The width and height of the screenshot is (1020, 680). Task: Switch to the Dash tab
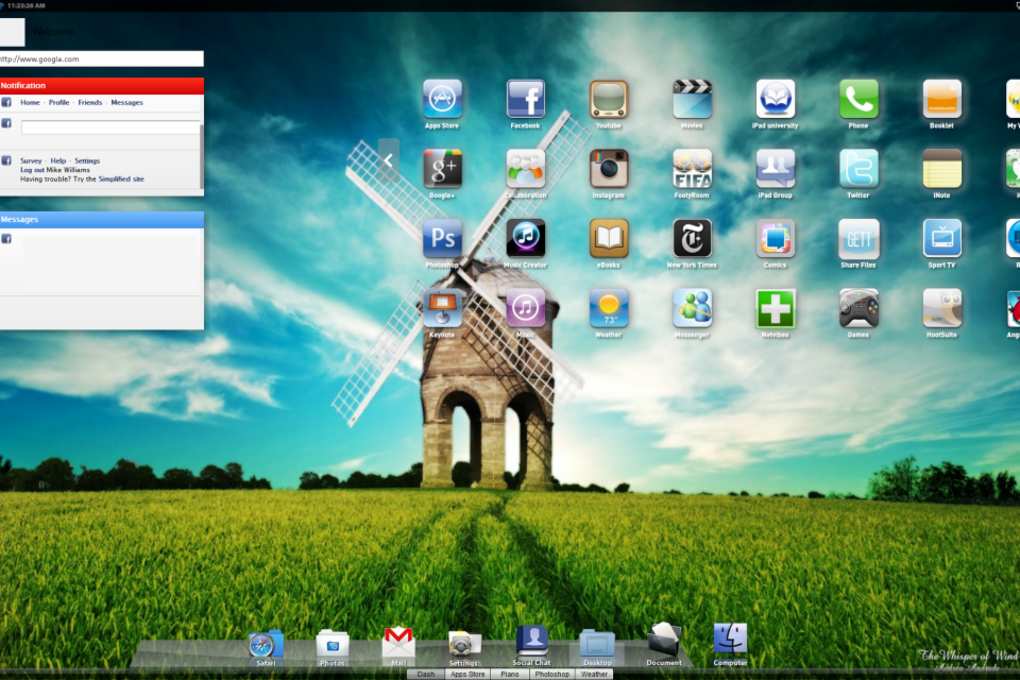426,674
